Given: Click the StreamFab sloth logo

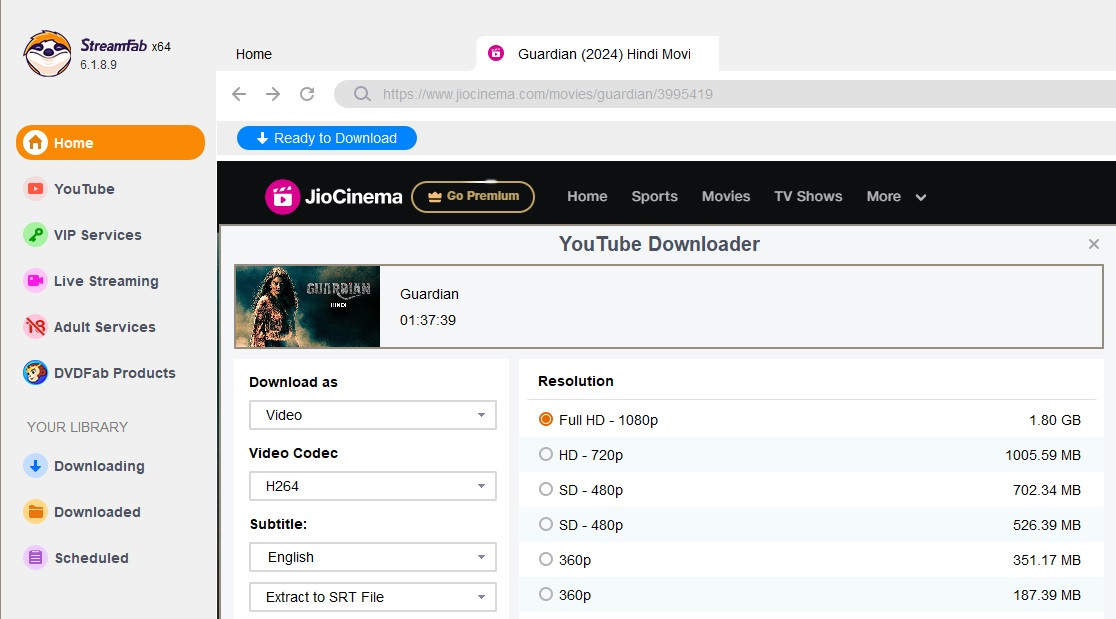Looking at the screenshot, I should tap(48, 54).
